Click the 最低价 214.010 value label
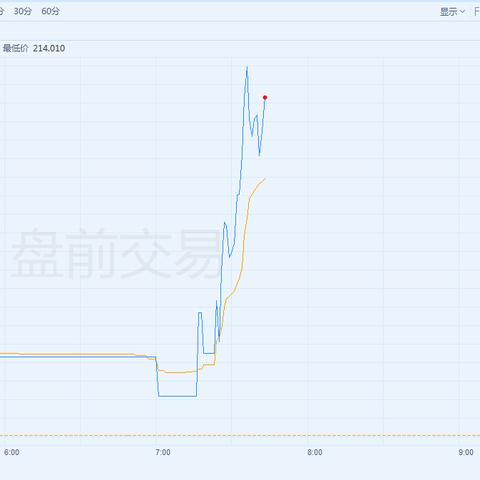This screenshot has height=480, width=480. (x=34, y=48)
